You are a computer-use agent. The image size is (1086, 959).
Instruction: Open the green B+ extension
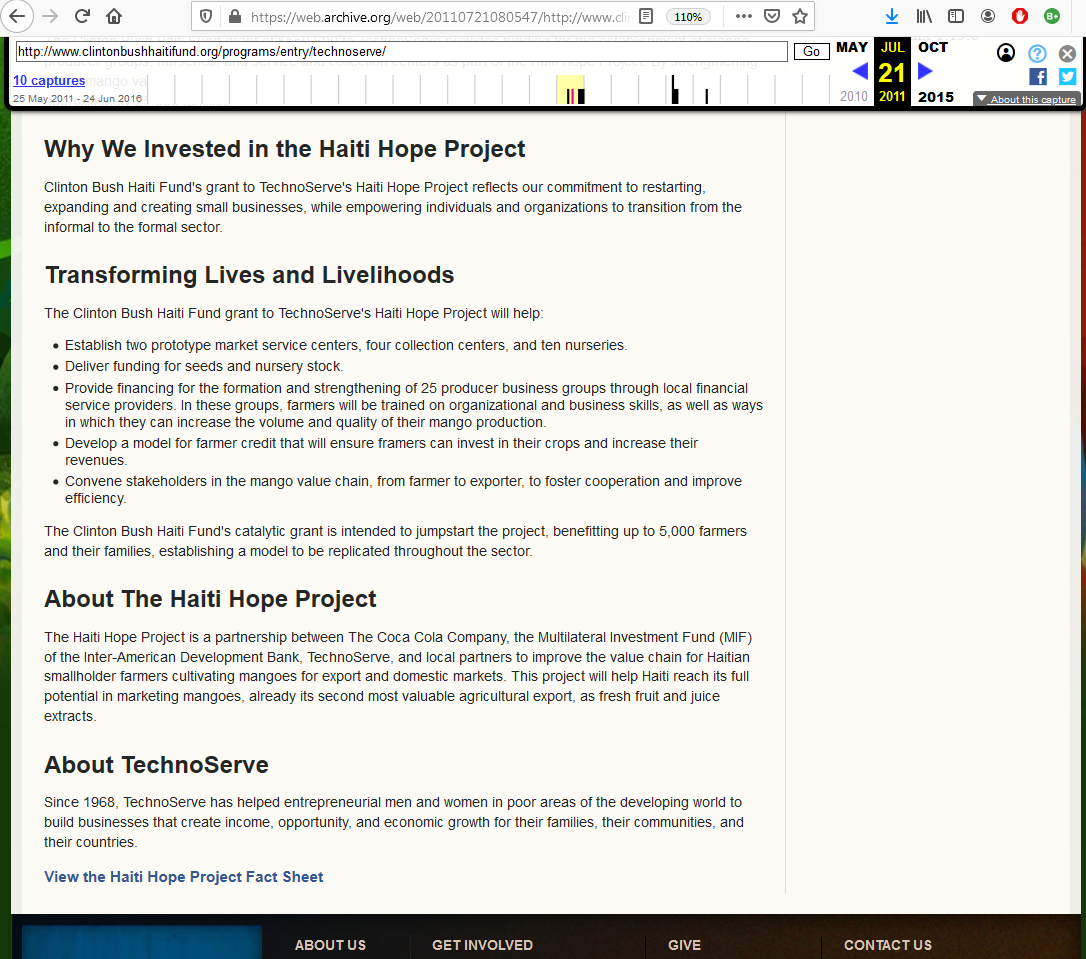tap(1051, 17)
